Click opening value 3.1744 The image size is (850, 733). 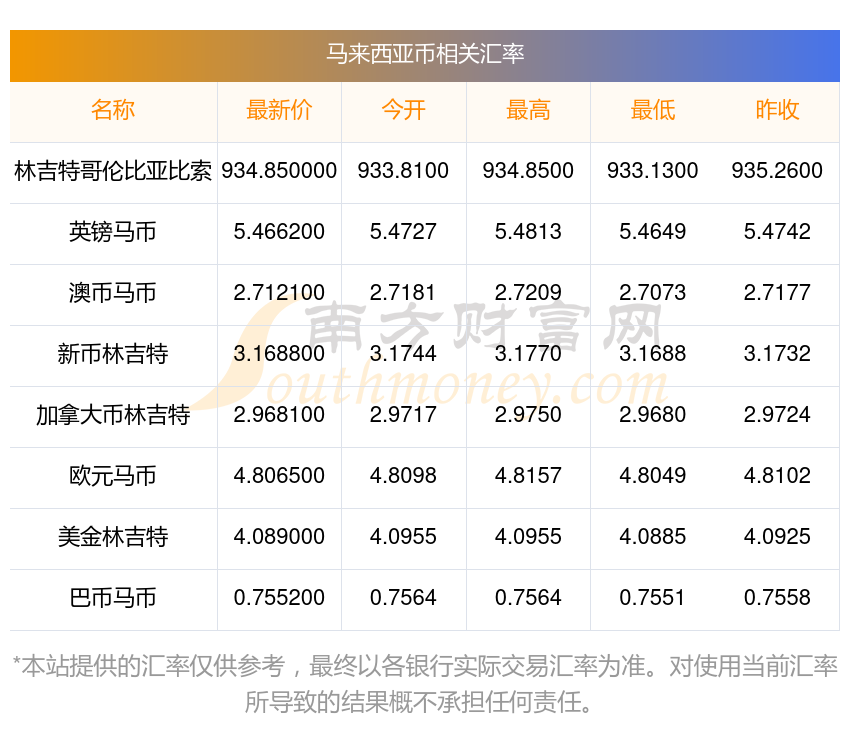[403, 354]
